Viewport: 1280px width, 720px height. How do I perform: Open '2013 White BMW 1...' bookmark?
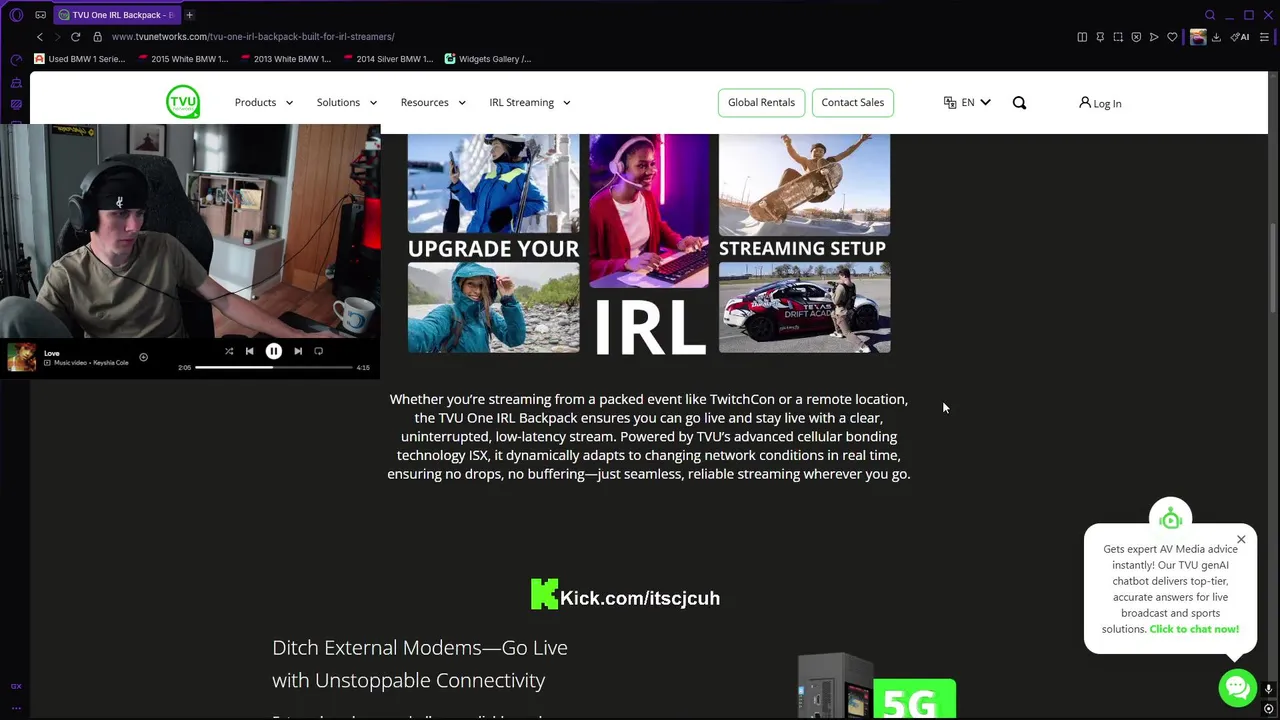(286, 59)
